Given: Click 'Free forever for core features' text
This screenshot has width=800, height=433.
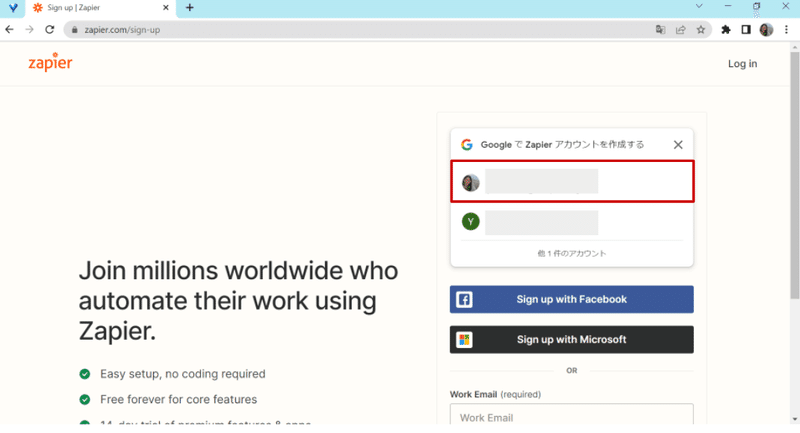Looking at the screenshot, I should pyautogui.click(x=179, y=399).
